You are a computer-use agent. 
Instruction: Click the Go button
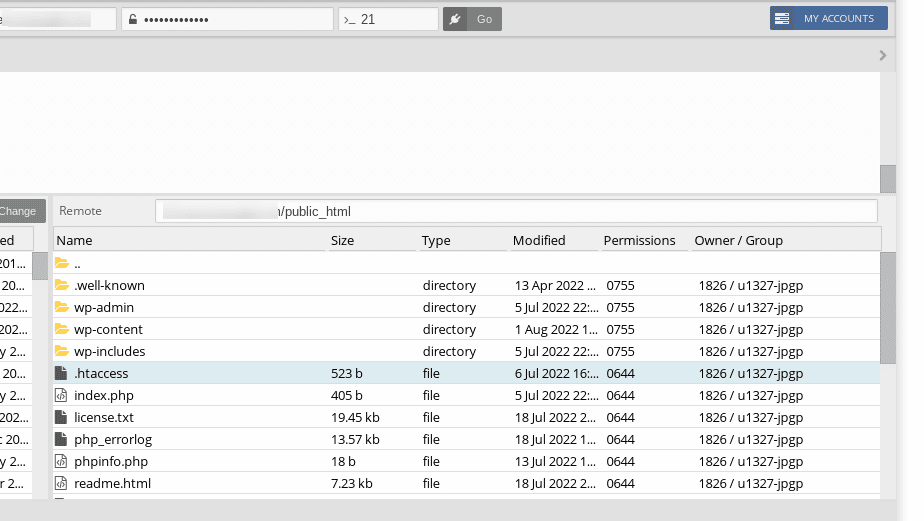pyautogui.click(x=484, y=19)
